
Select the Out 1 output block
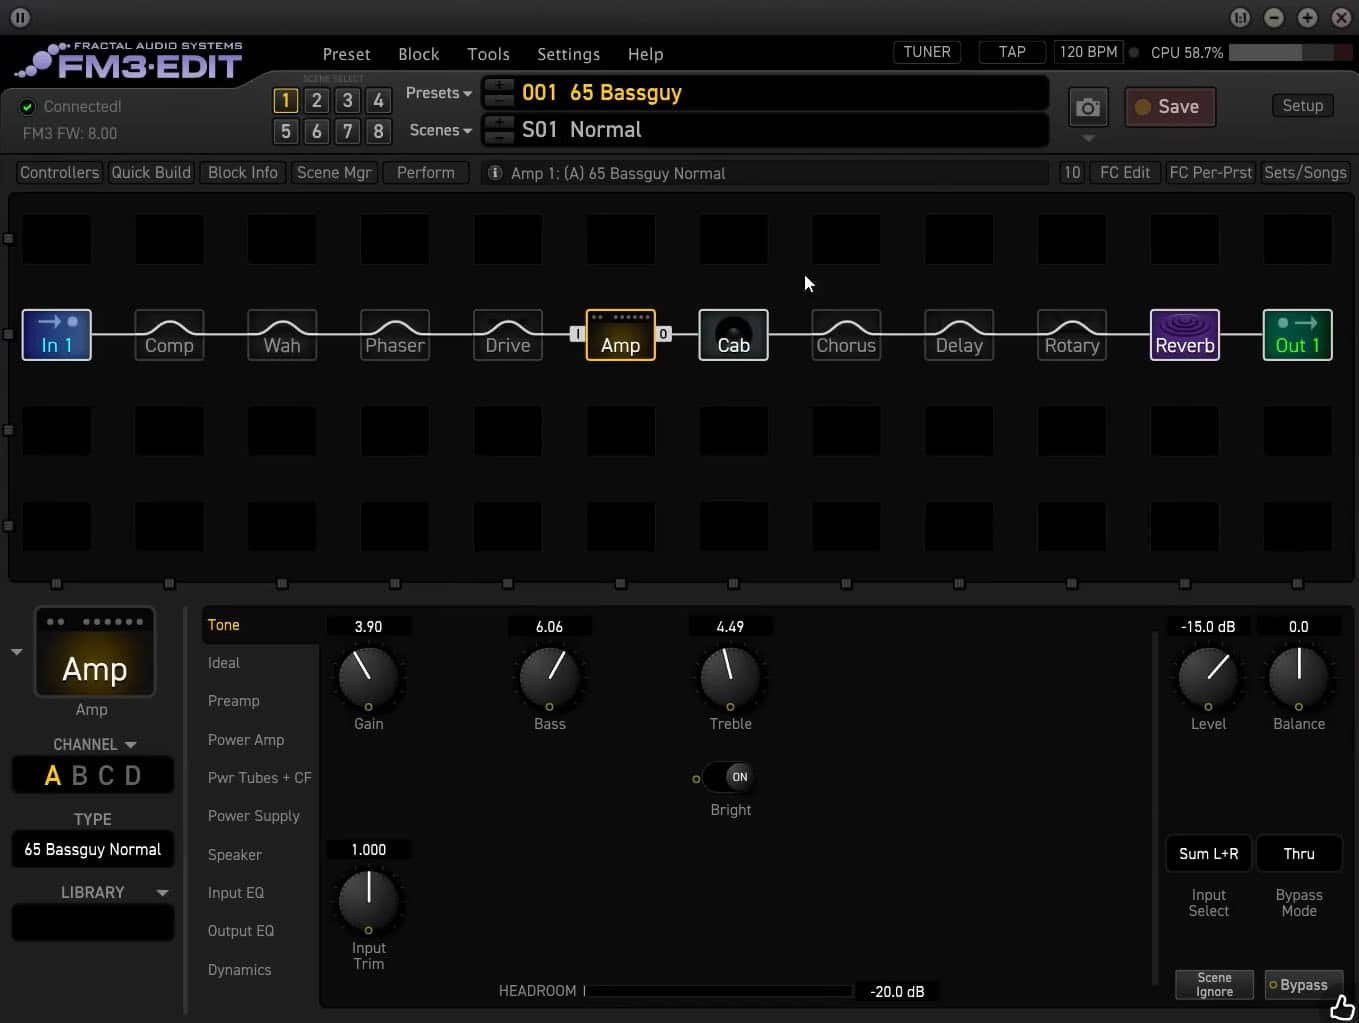1298,335
